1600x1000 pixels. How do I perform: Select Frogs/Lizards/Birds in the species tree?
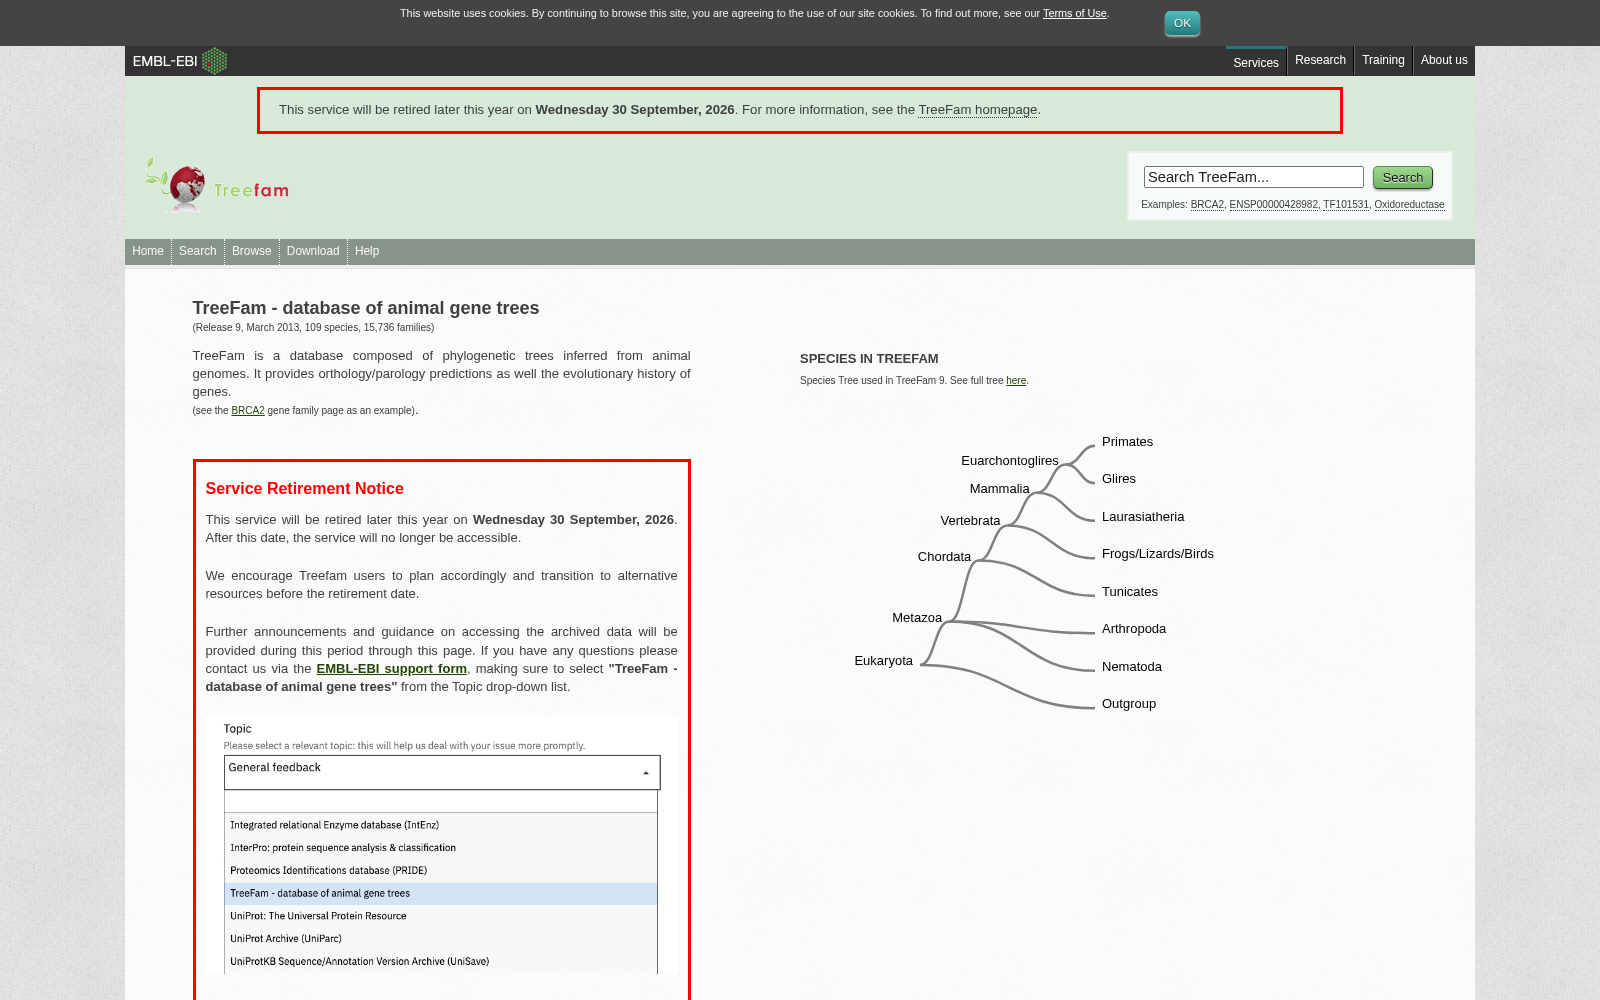pyautogui.click(x=1158, y=554)
